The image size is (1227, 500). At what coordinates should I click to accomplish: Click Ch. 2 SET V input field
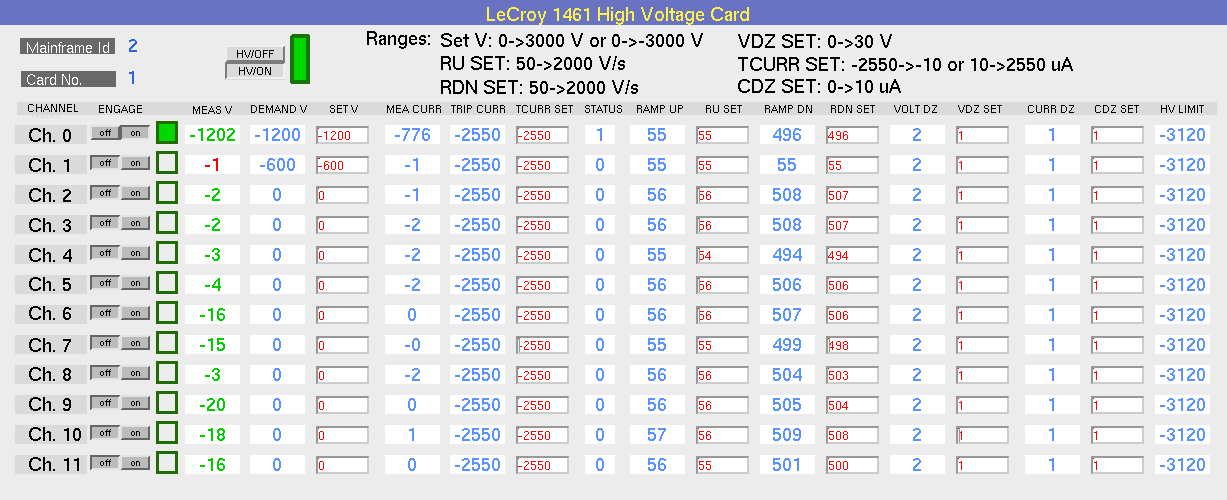click(x=342, y=195)
